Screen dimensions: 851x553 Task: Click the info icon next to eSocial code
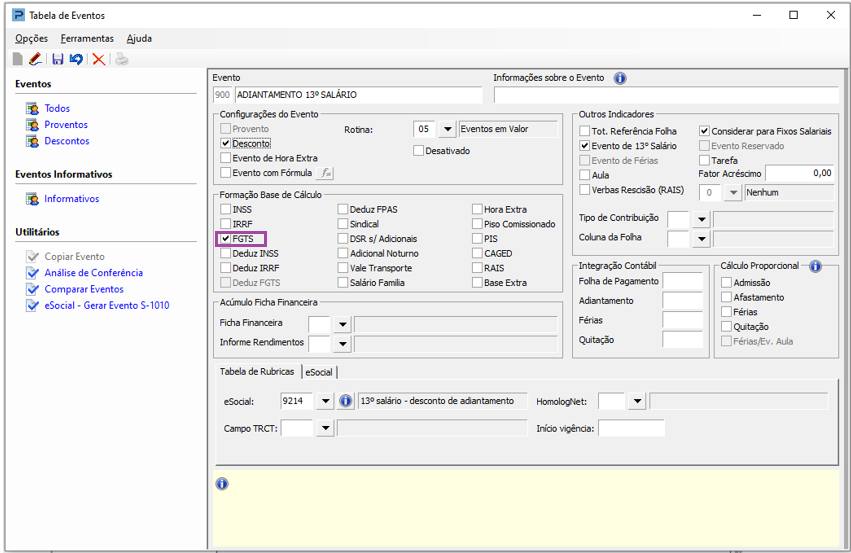tap(346, 401)
